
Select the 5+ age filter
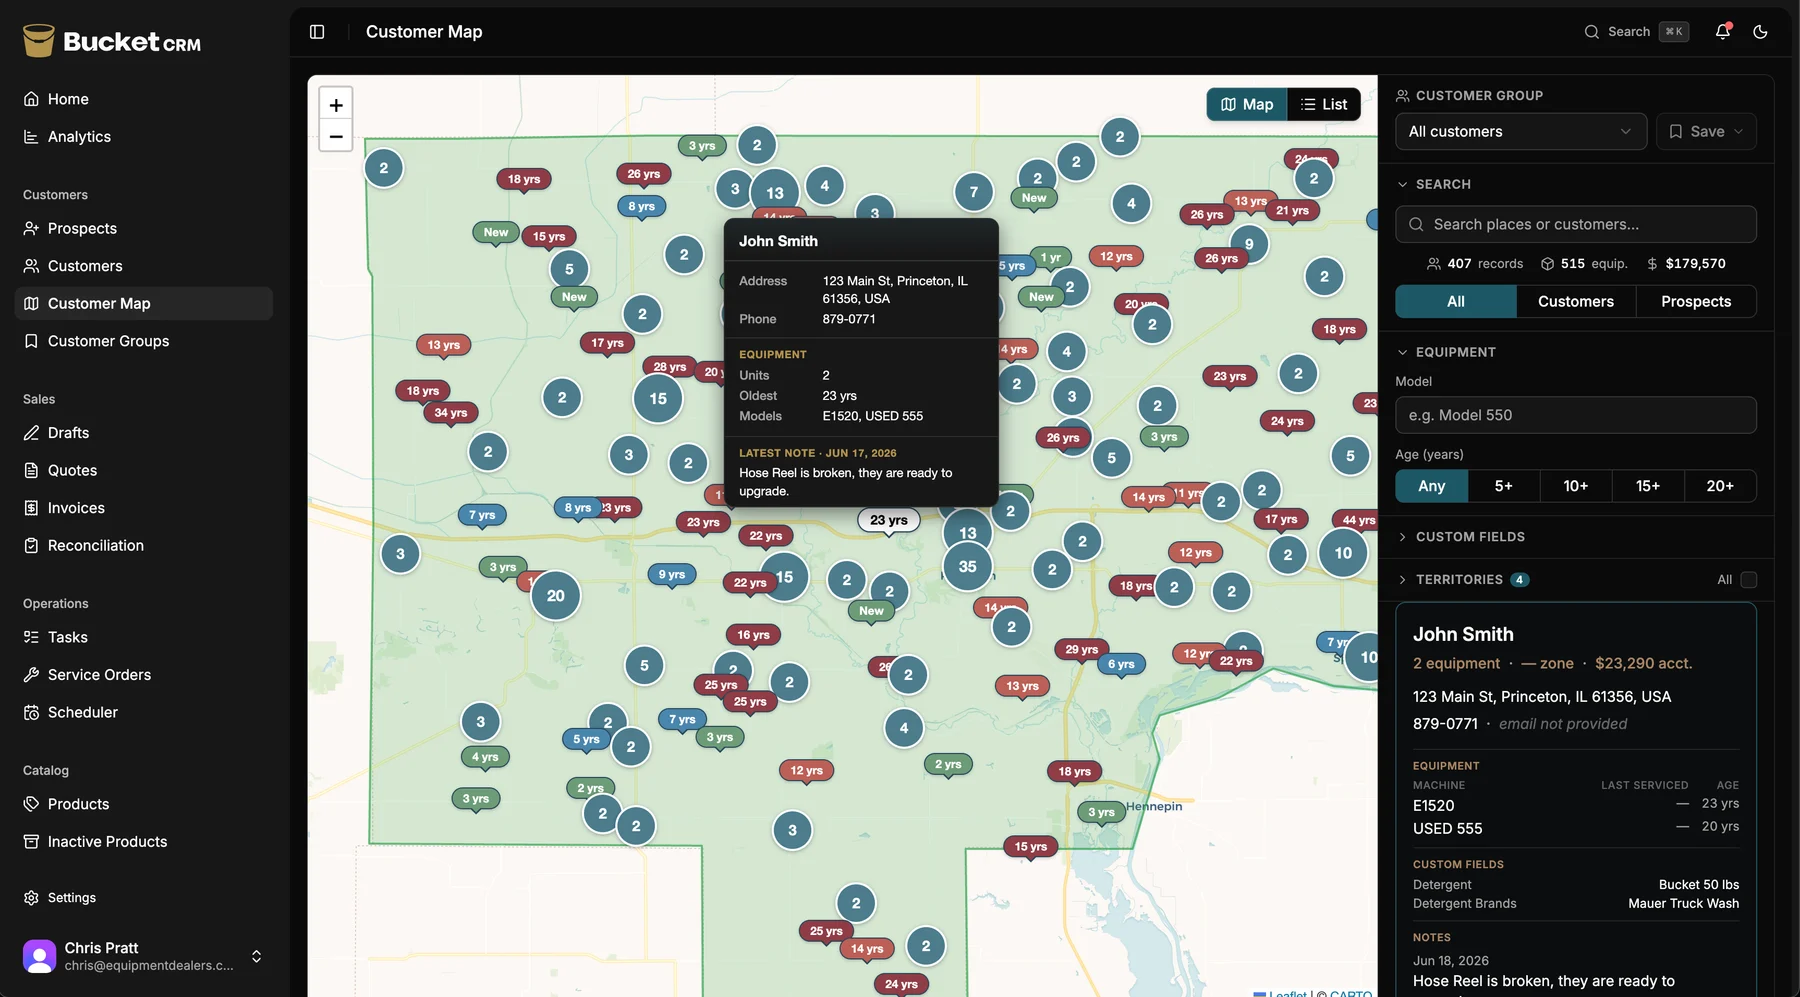[x=1504, y=486]
